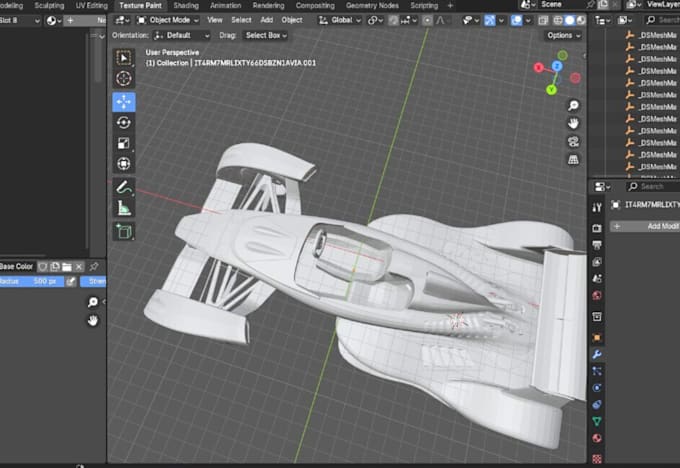Switch to the UV Editing workspace tab
Viewport: 680px width, 468px height.
click(x=92, y=6)
